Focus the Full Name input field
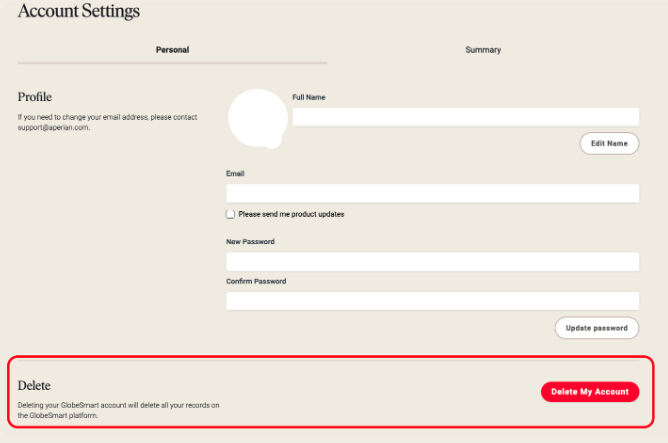This screenshot has width=668, height=443. (x=465, y=117)
